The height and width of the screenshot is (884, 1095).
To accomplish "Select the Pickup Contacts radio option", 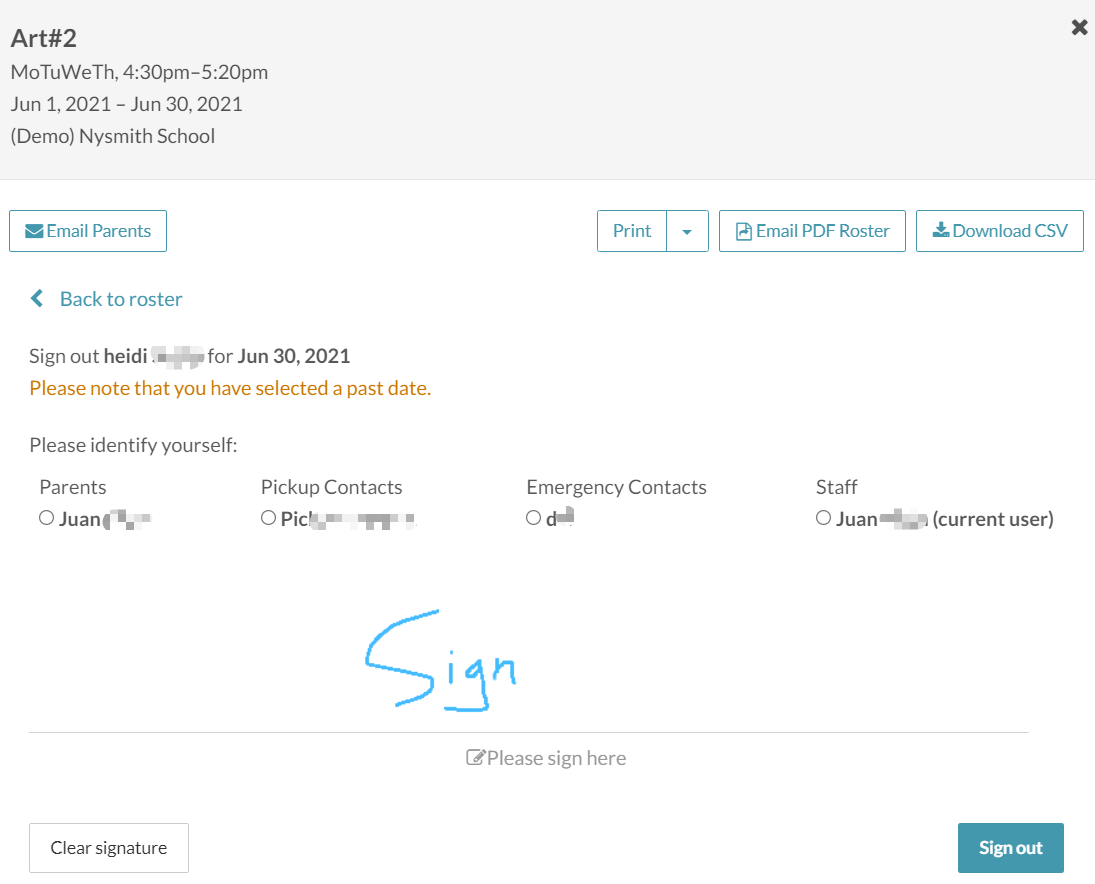I will coord(268,518).
